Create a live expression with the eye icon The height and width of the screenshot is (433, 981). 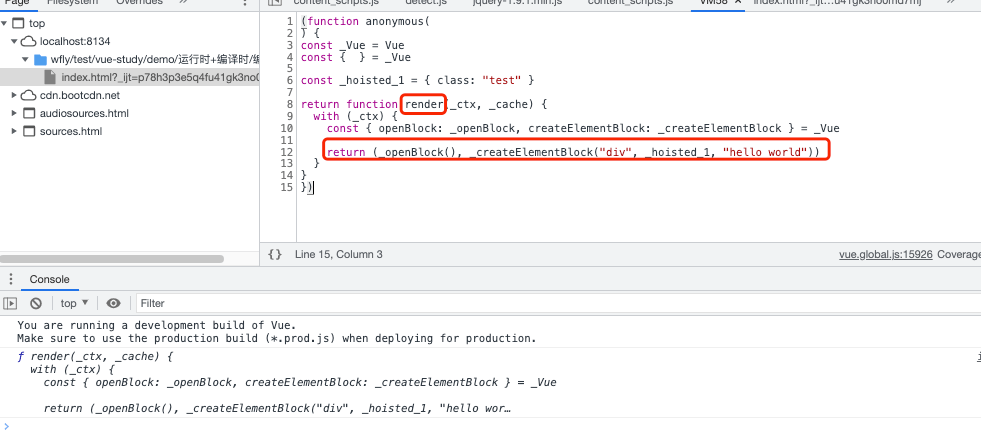pyautogui.click(x=113, y=303)
